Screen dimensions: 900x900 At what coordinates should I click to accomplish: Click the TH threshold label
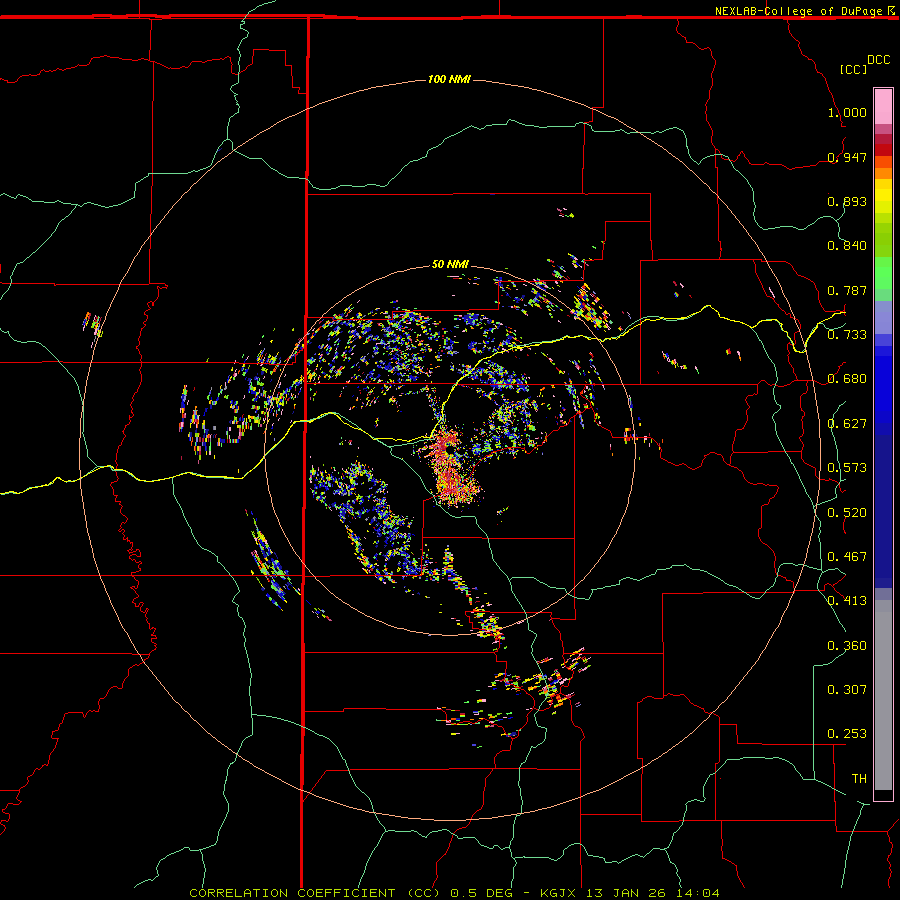click(859, 779)
